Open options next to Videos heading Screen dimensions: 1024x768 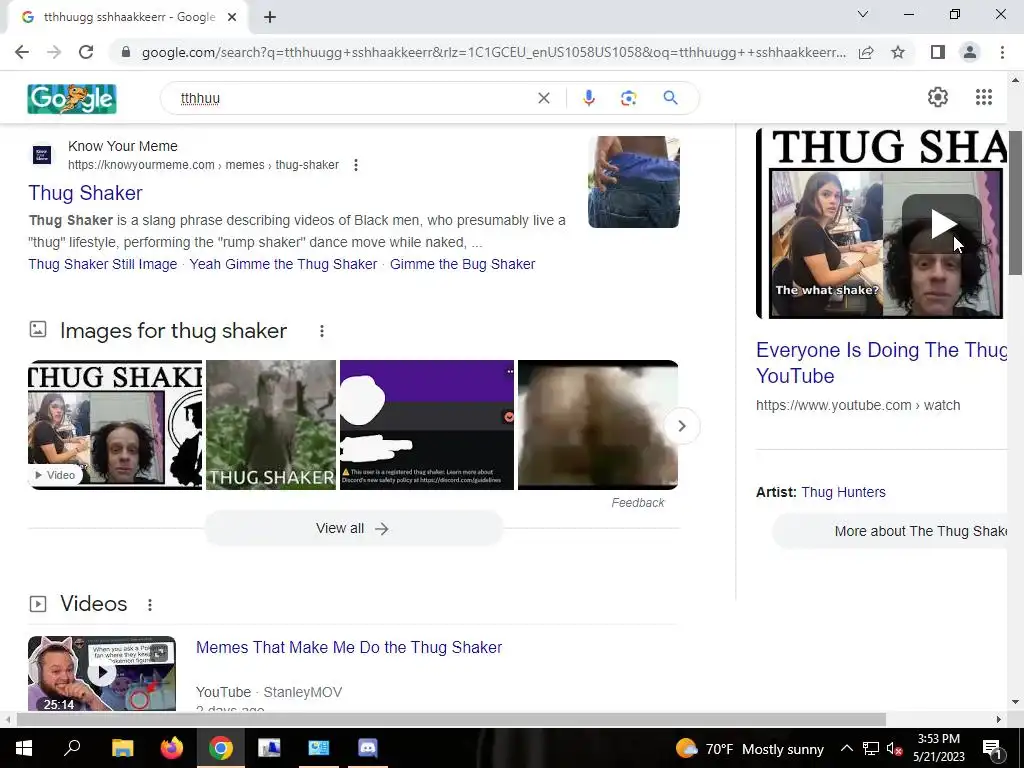[150, 605]
